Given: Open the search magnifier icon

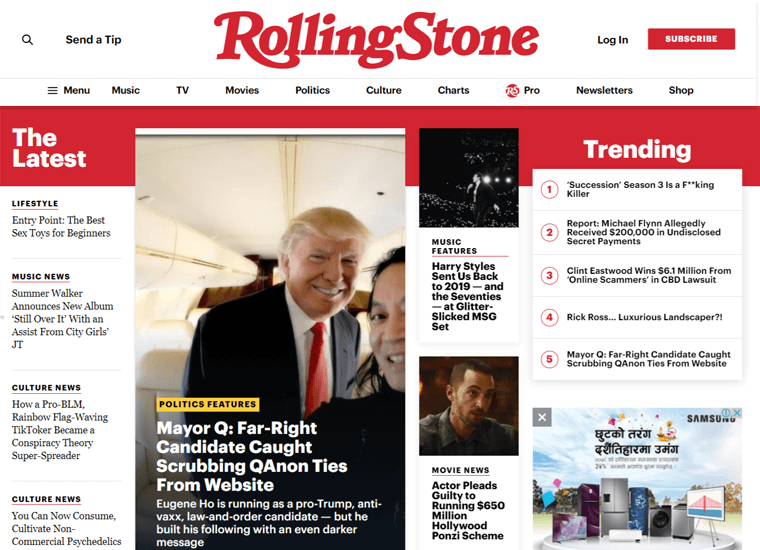Looking at the screenshot, I should pos(28,40).
